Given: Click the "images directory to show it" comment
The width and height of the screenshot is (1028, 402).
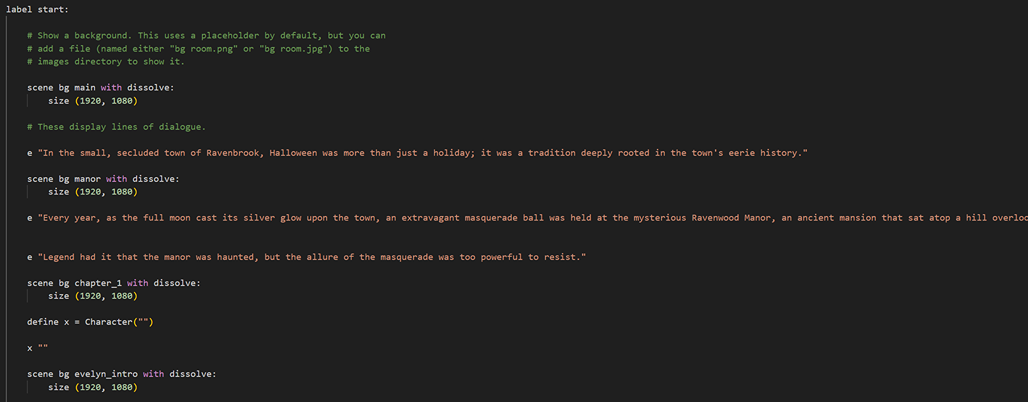Looking at the screenshot, I should [x=110, y=61].
